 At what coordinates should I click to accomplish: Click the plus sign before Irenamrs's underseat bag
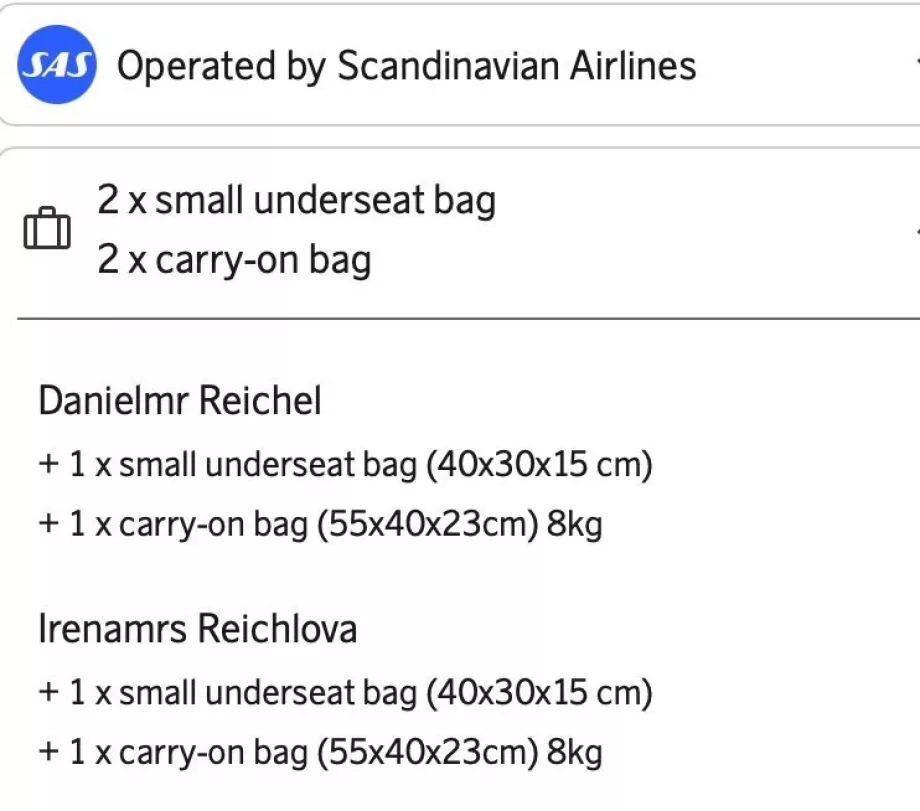tap(47, 693)
